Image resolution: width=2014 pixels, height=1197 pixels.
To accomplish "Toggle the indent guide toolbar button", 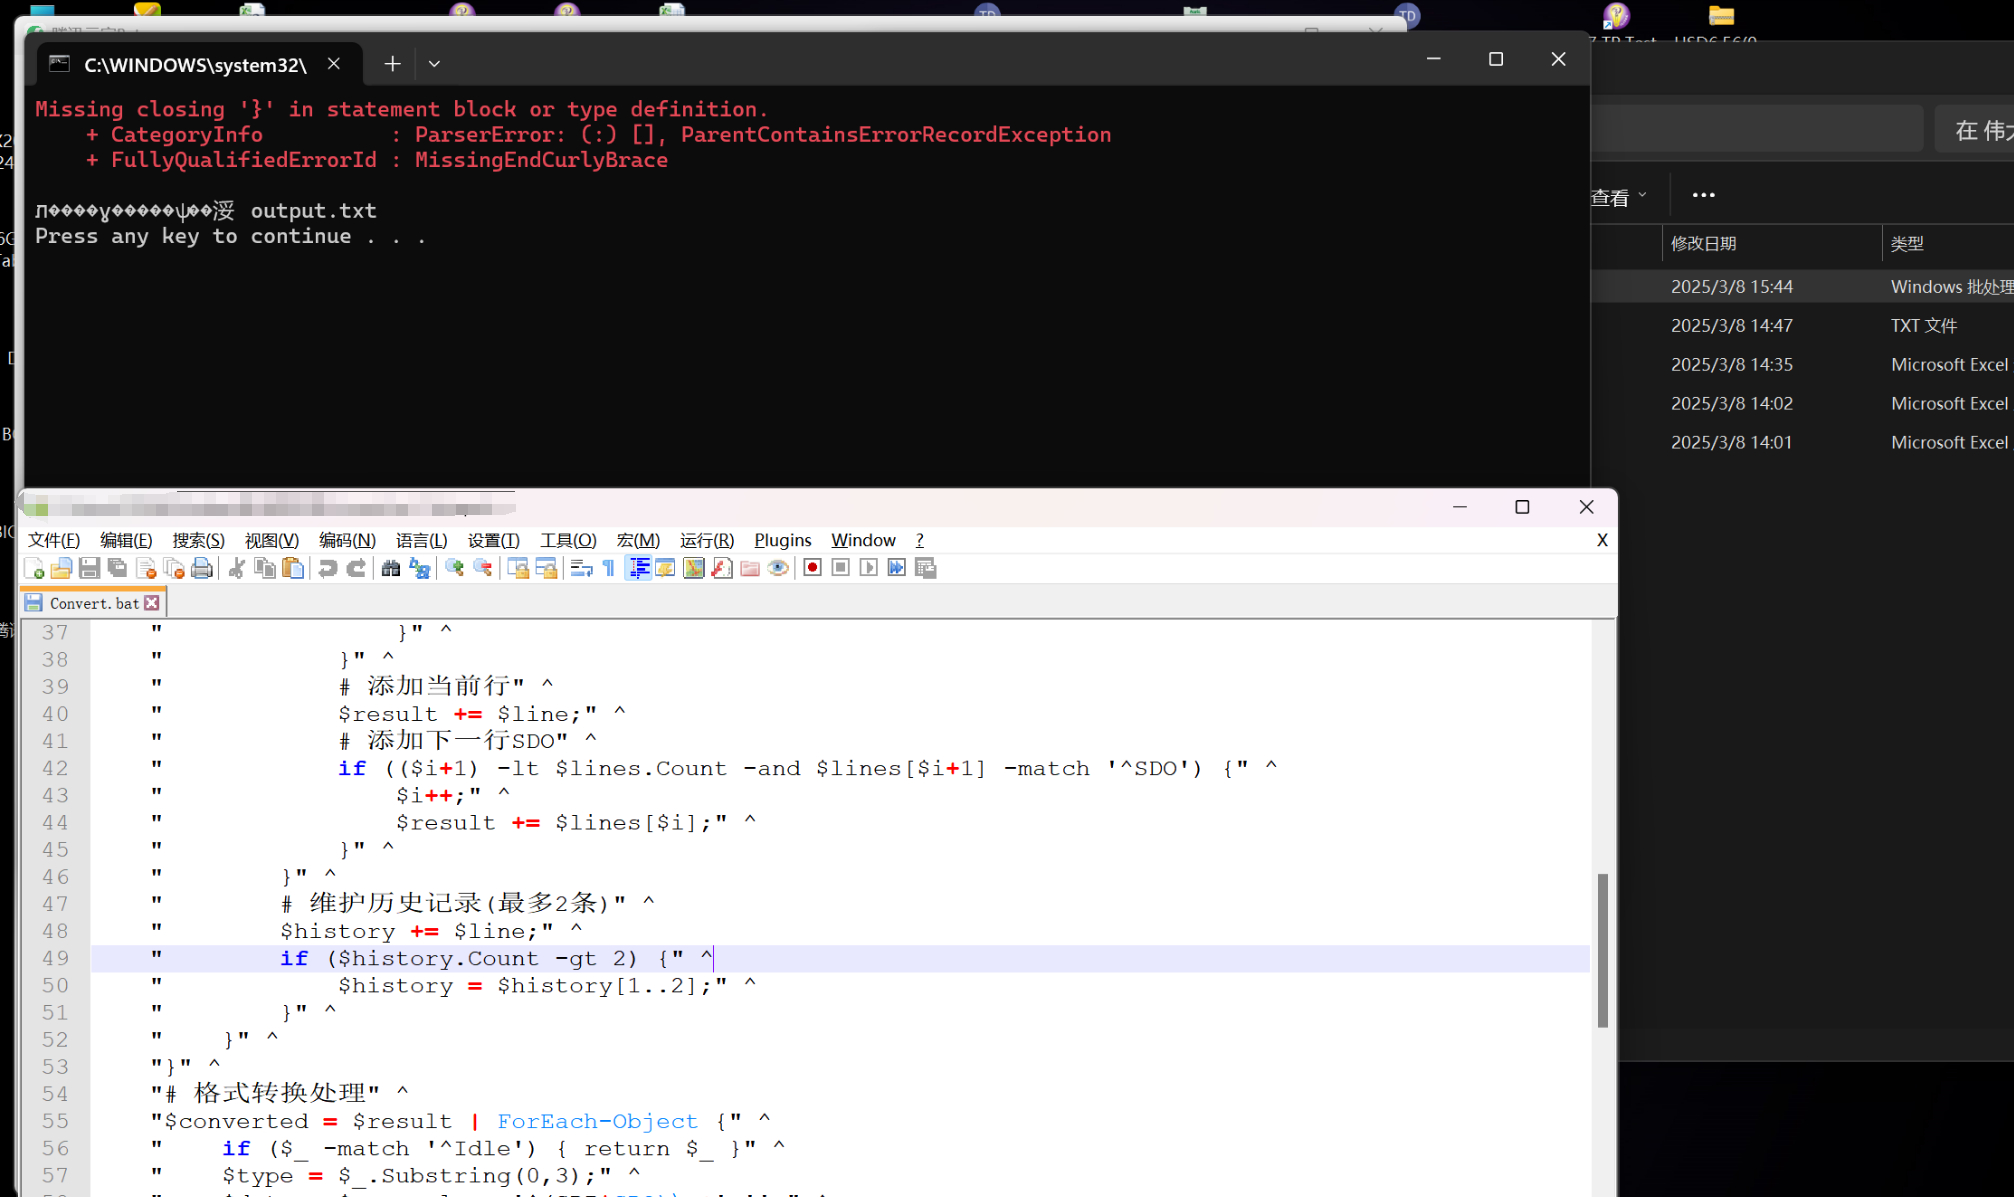I will click(x=638, y=568).
